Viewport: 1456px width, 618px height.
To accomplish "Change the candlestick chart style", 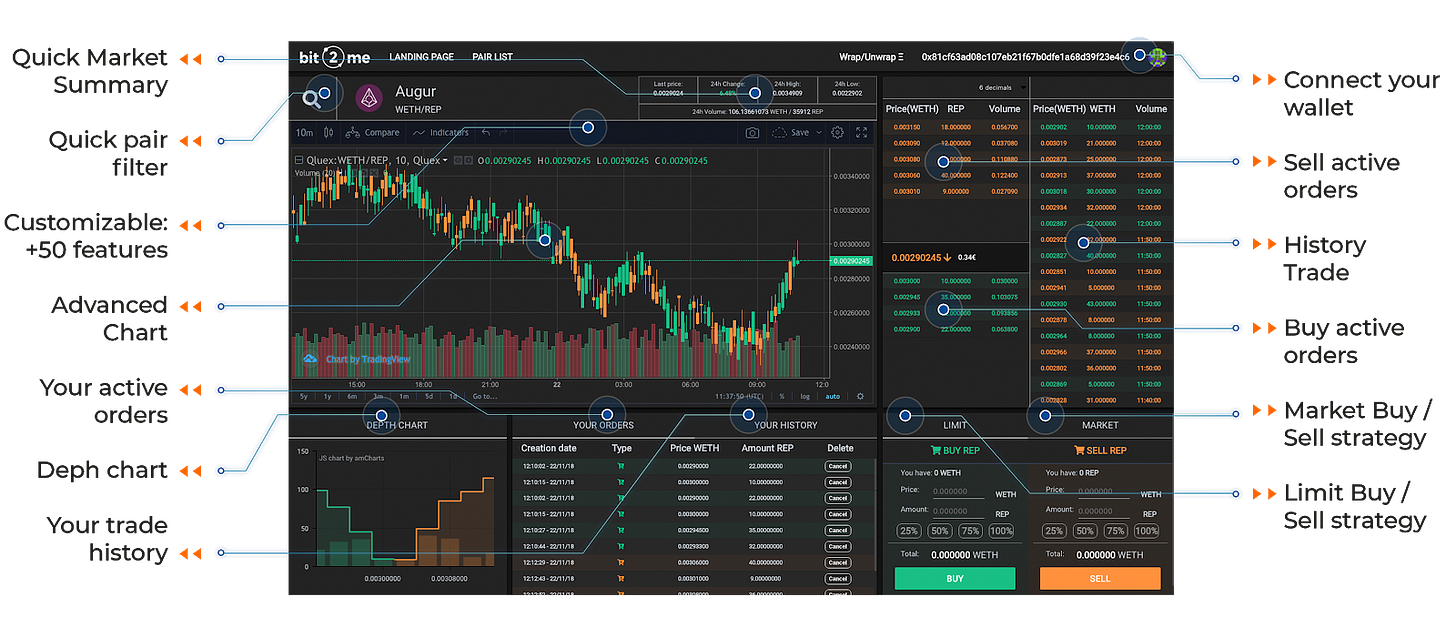I will pos(330,132).
